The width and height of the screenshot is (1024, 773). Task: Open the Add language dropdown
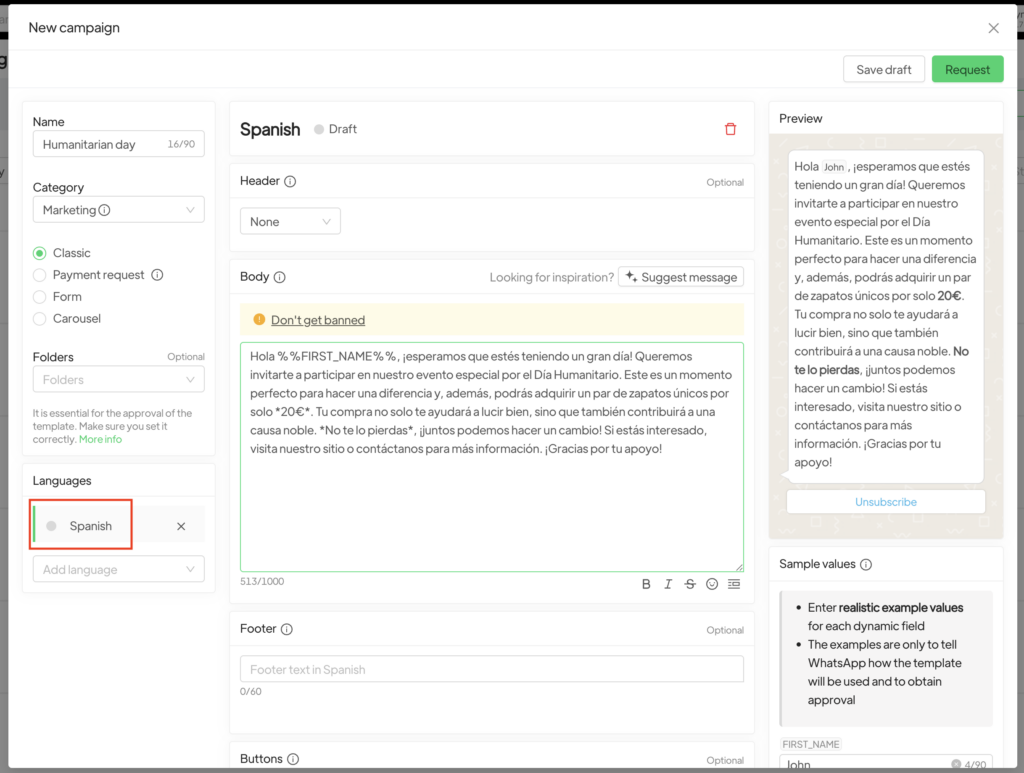point(118,570)
